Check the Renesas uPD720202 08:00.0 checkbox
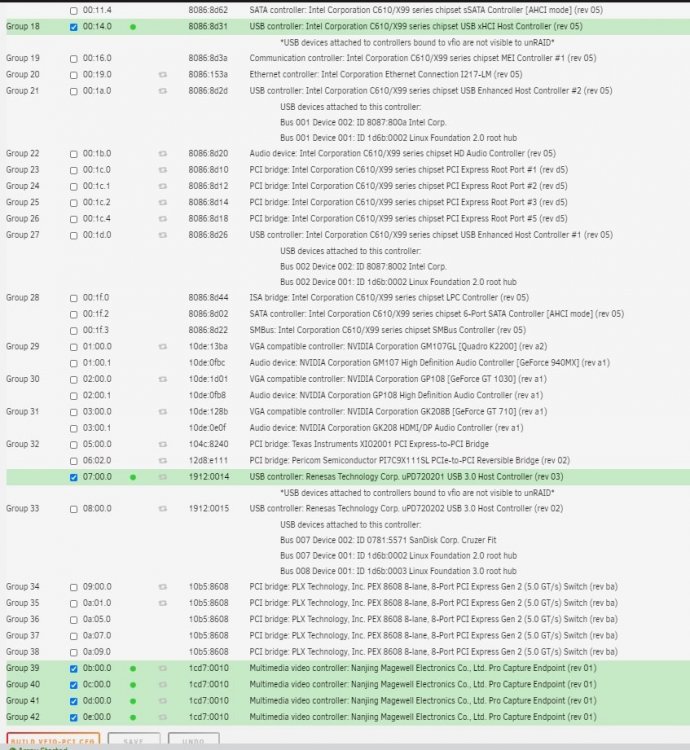690x750 pixels. tap(74, 509)
